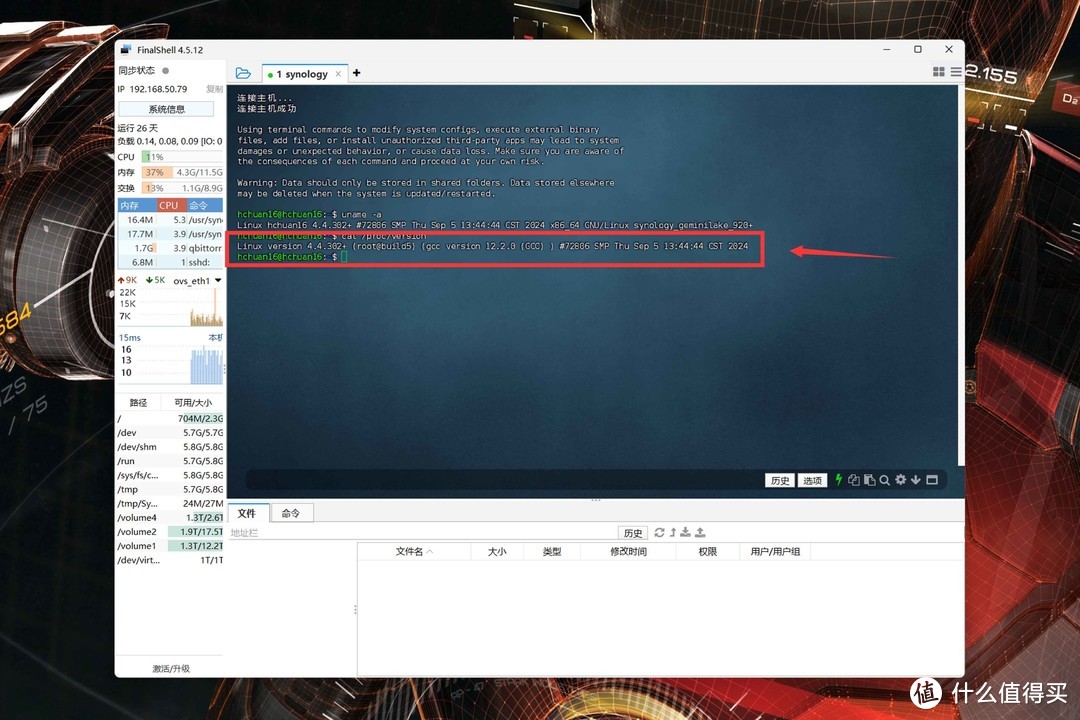The image size is (1080, 720).
Task: Switch to the 命令 tab
Action: coord(291,513)
